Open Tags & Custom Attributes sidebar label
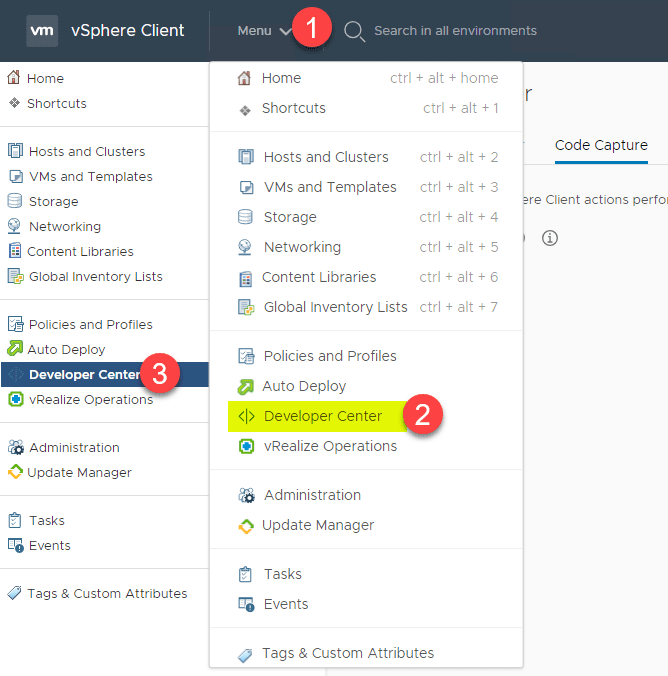Screen dimensions: 668x676 click(107, 594)
